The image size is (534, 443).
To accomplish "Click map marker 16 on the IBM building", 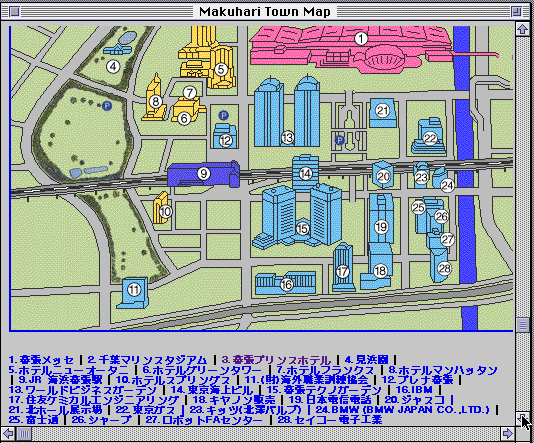I will tap(286, 285).
